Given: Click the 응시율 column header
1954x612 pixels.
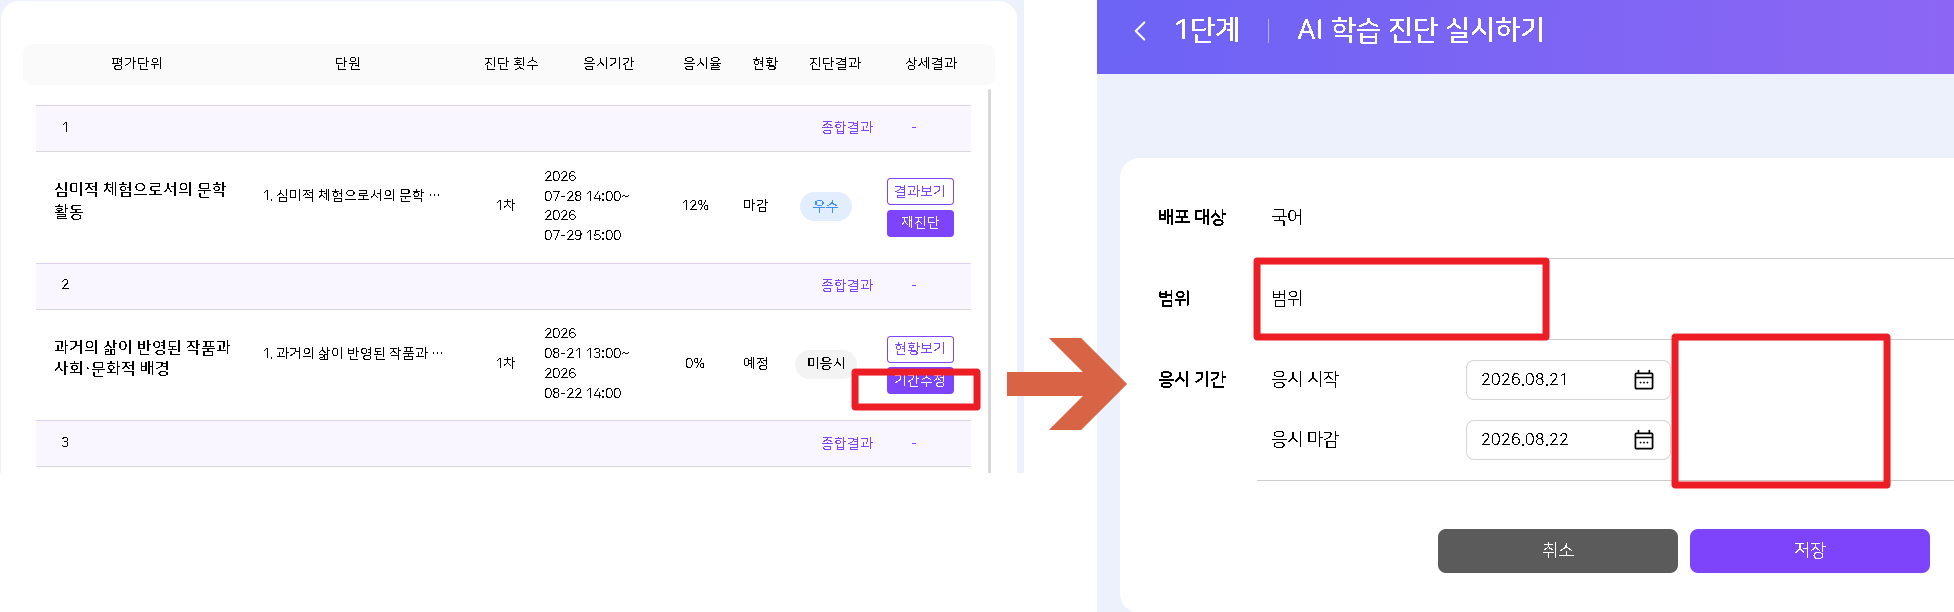Looking at the screenshot, I should pyautogui.click(x=702, y=63).
